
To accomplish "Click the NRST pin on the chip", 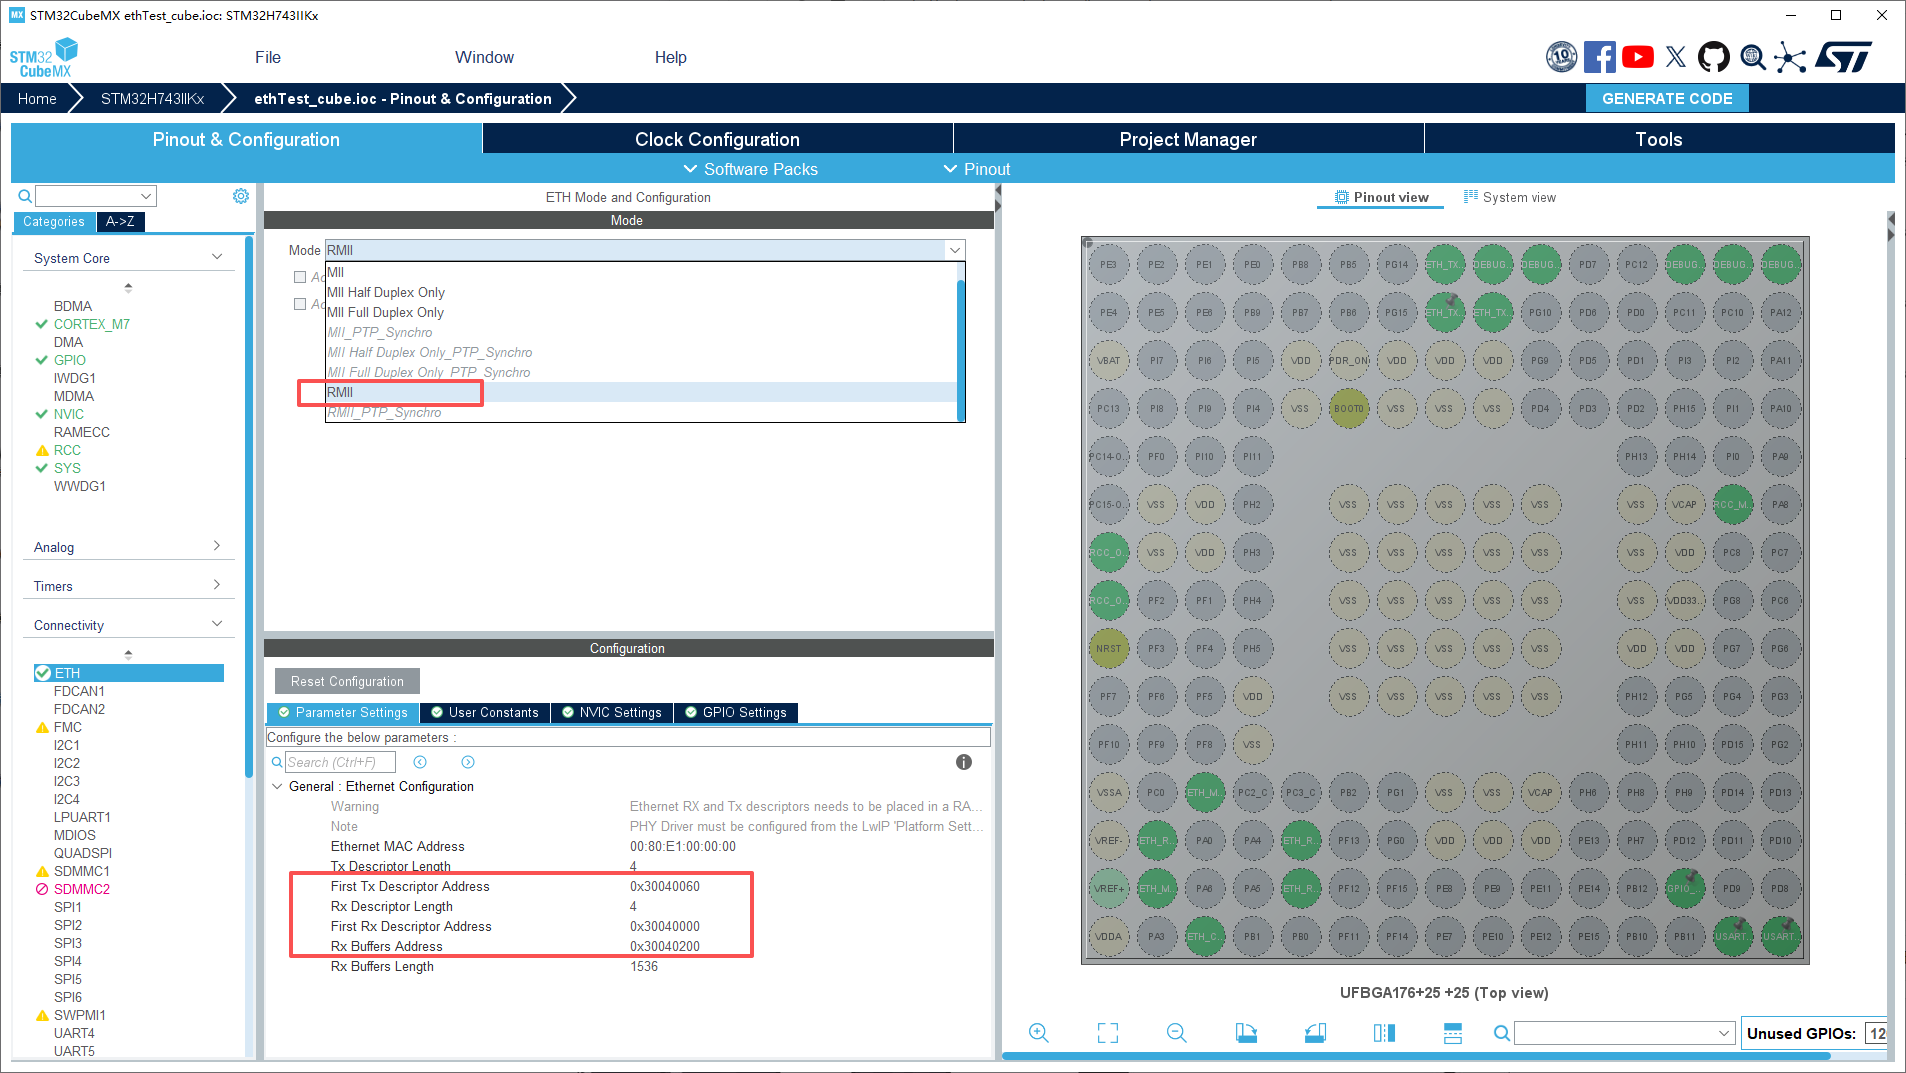I will tap(1108, 648).
